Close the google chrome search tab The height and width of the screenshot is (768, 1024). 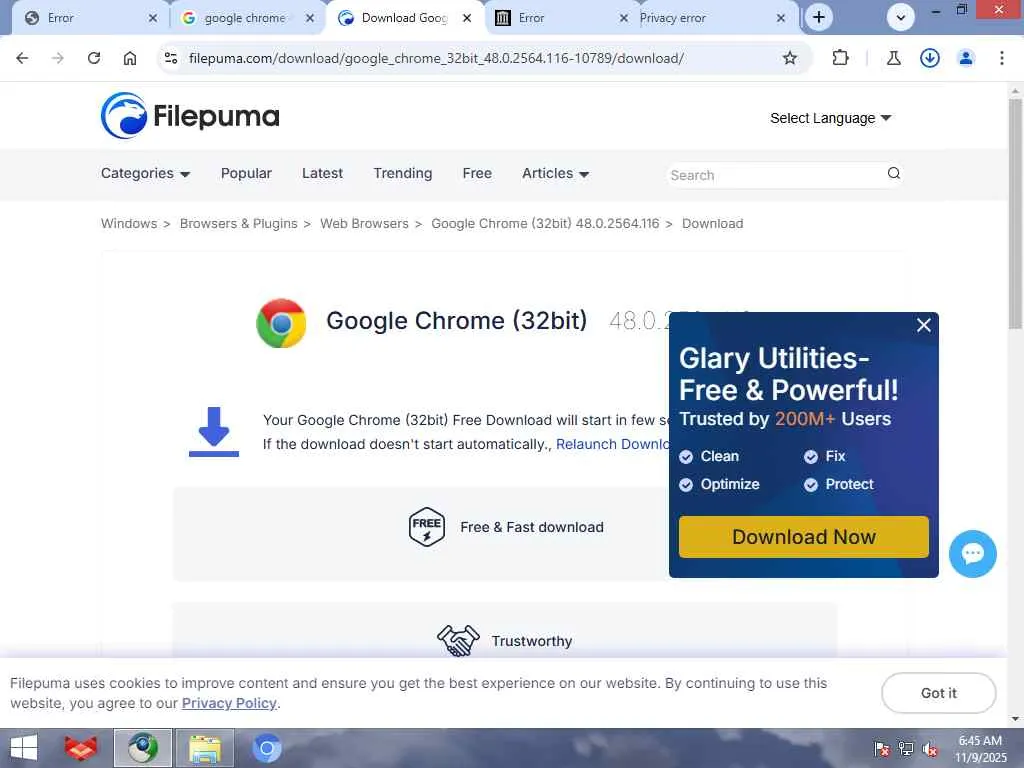(x=310, y=18)
